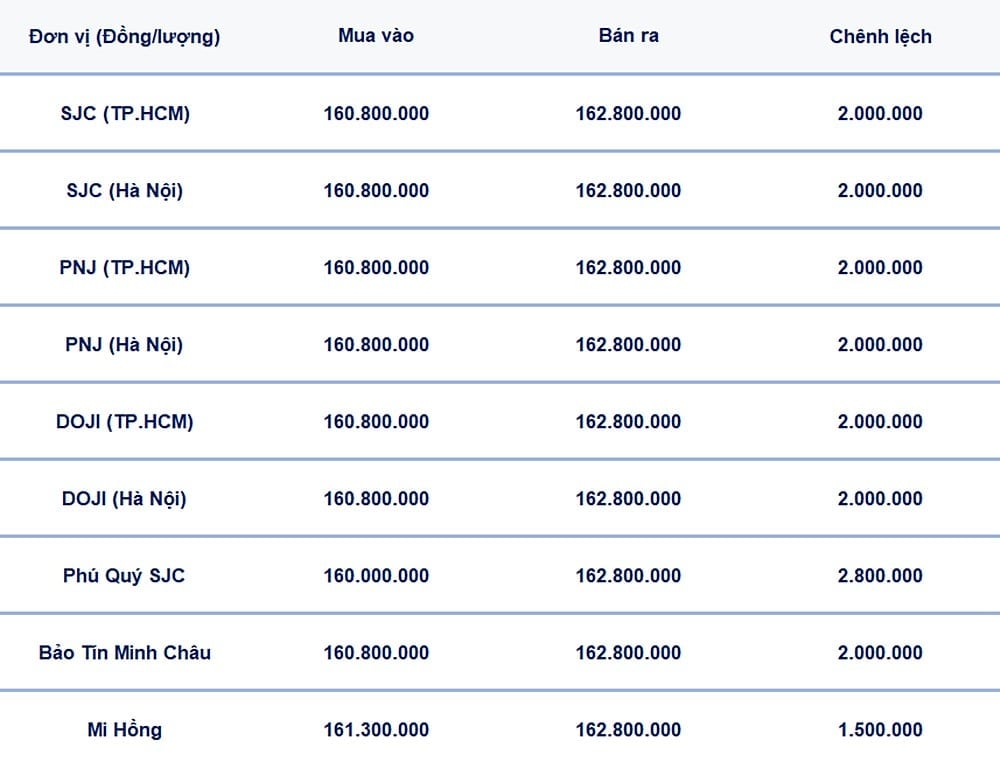Click SJC (TP.HCM) sell price 162.800.000
The height and width of the screenshot is (761, 1000).
tap(628, 114)
